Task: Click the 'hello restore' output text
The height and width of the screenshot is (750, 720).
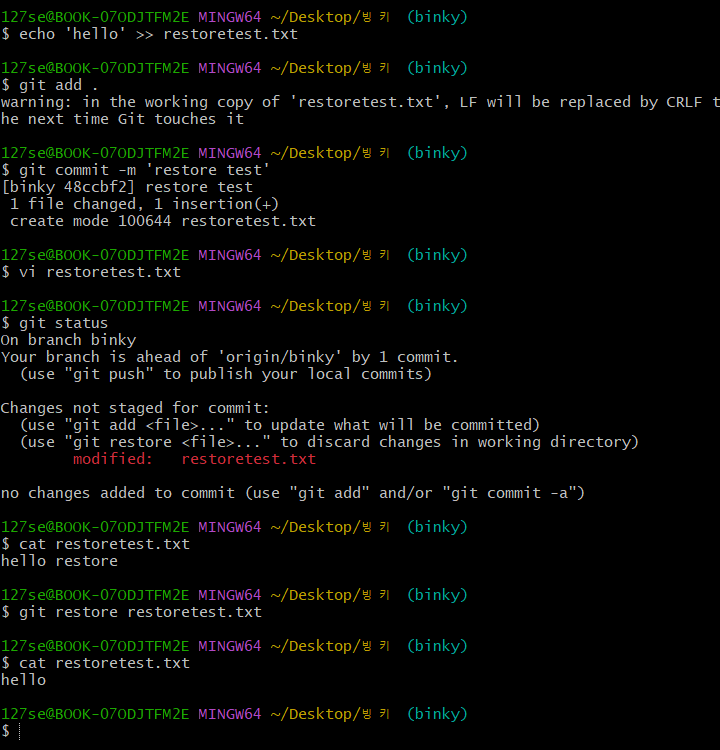Action: click(x=59, y=561)
